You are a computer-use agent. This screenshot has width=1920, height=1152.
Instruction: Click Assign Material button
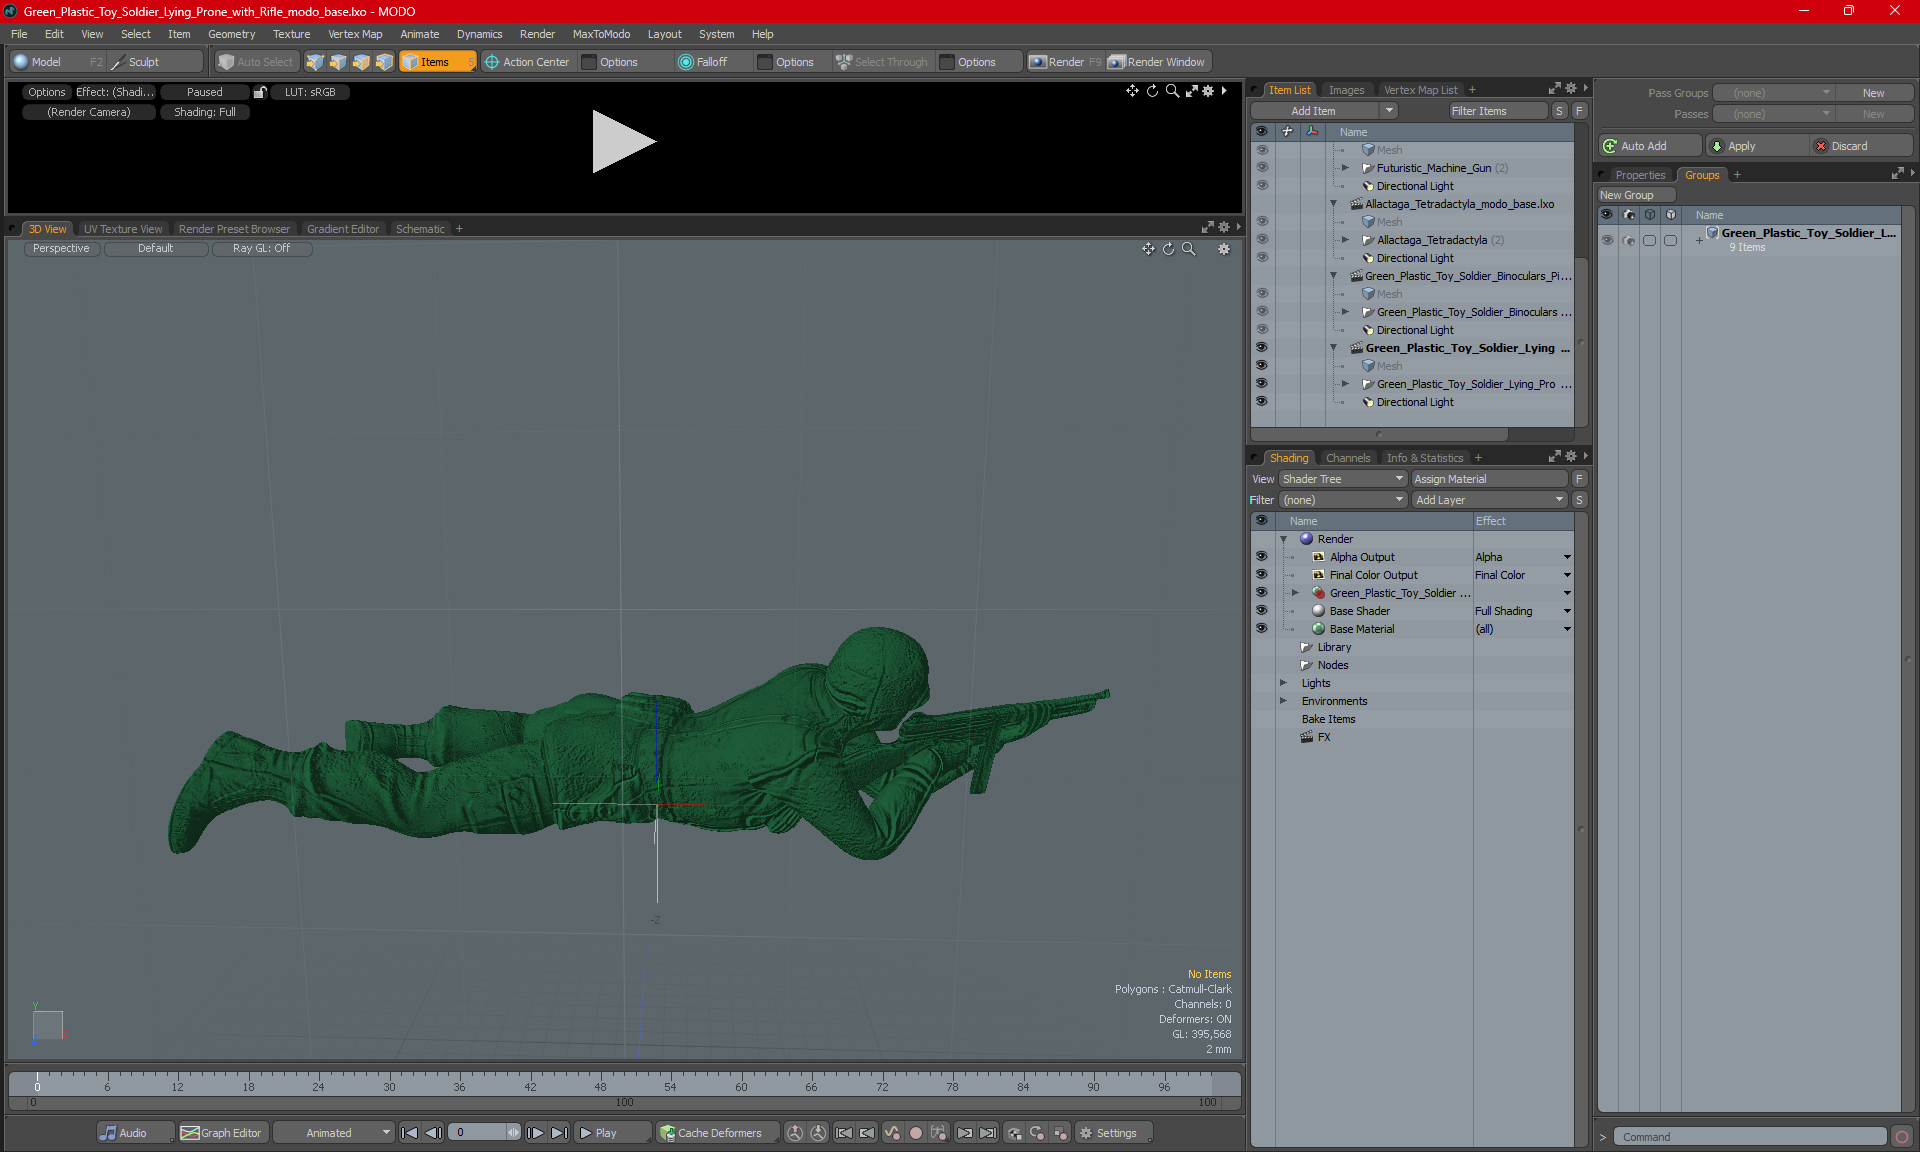tap(1489, 479)
